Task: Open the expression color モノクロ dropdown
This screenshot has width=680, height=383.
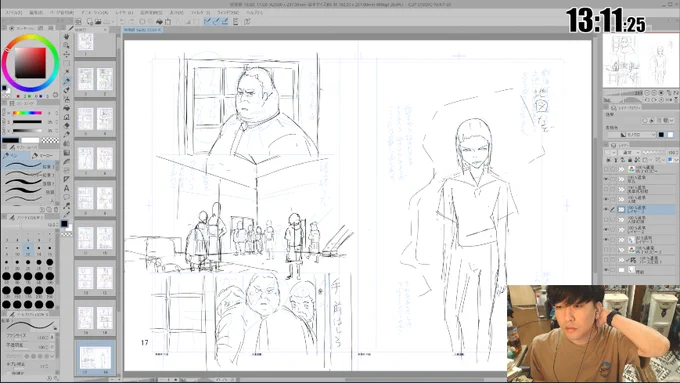Action: tap(638, 135)
